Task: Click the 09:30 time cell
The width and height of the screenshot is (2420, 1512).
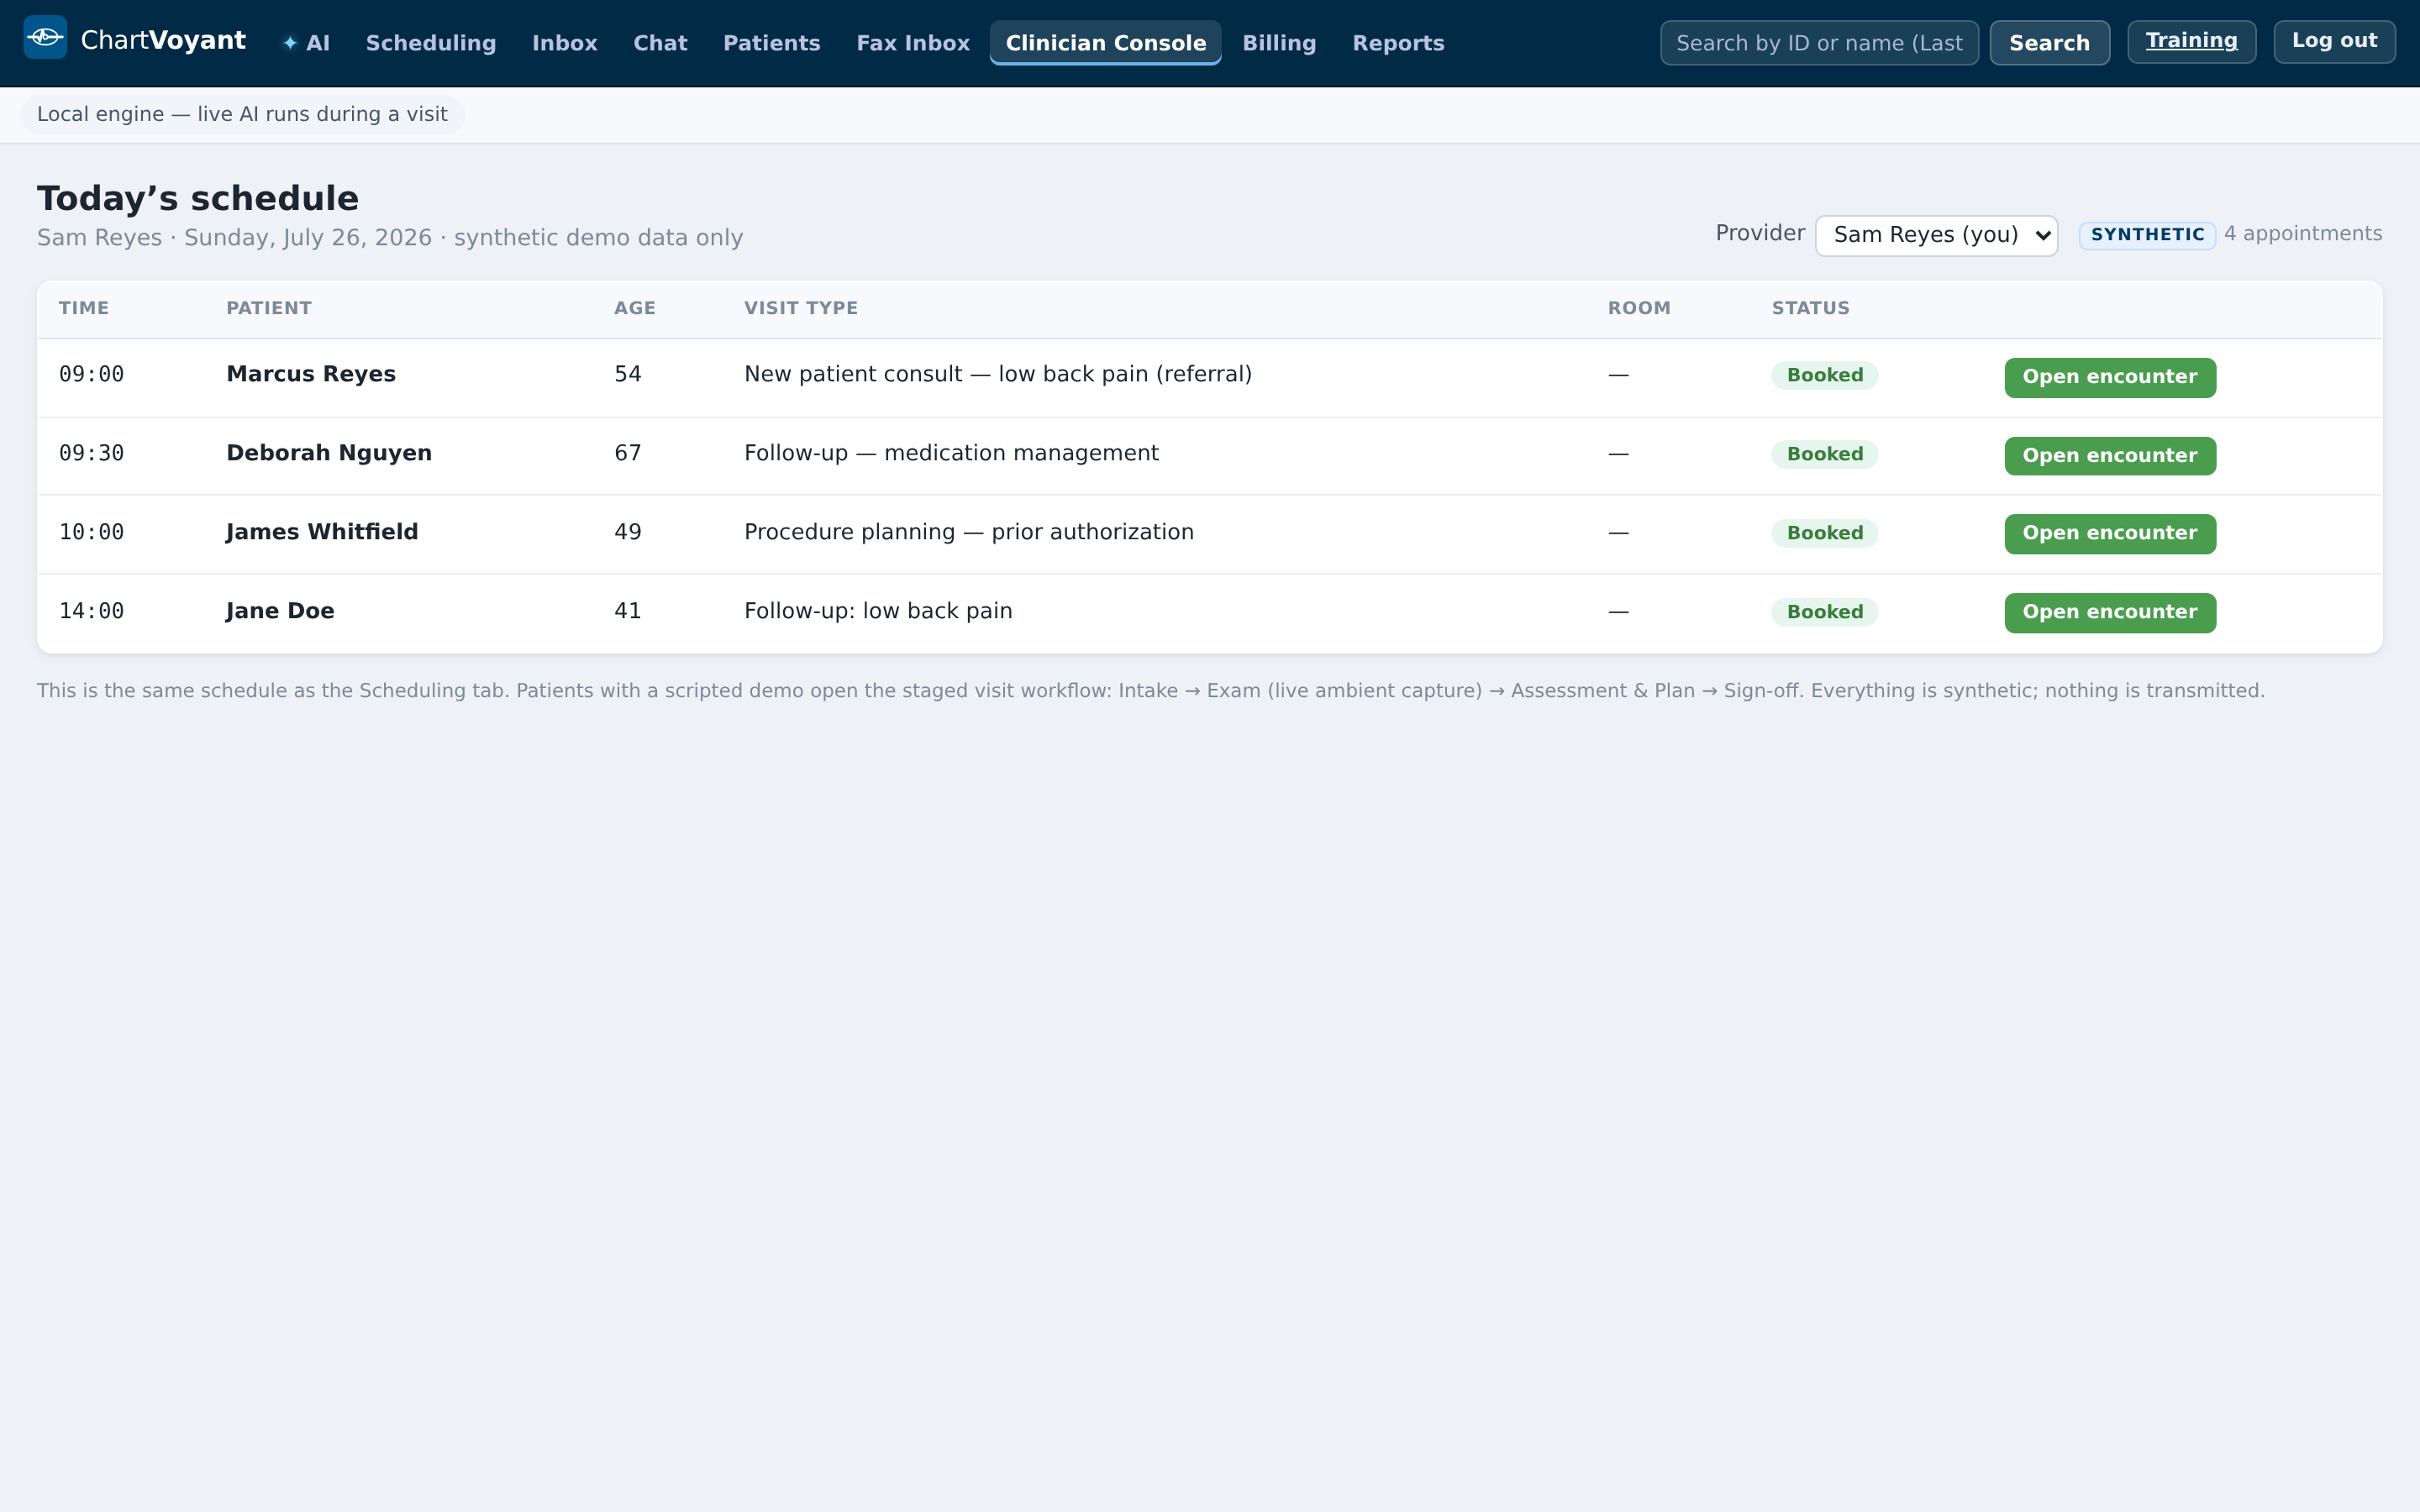Action: pyautogui.click(x=91, y=453)
